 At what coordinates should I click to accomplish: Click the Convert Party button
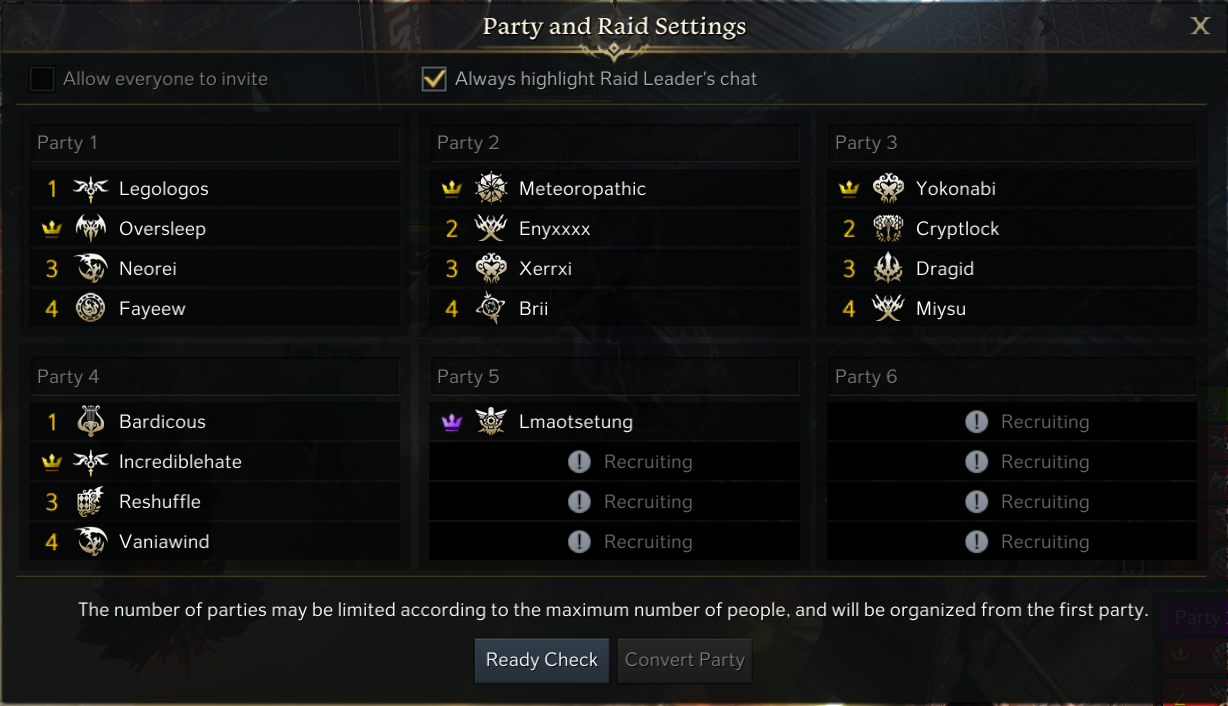(685, 660)
